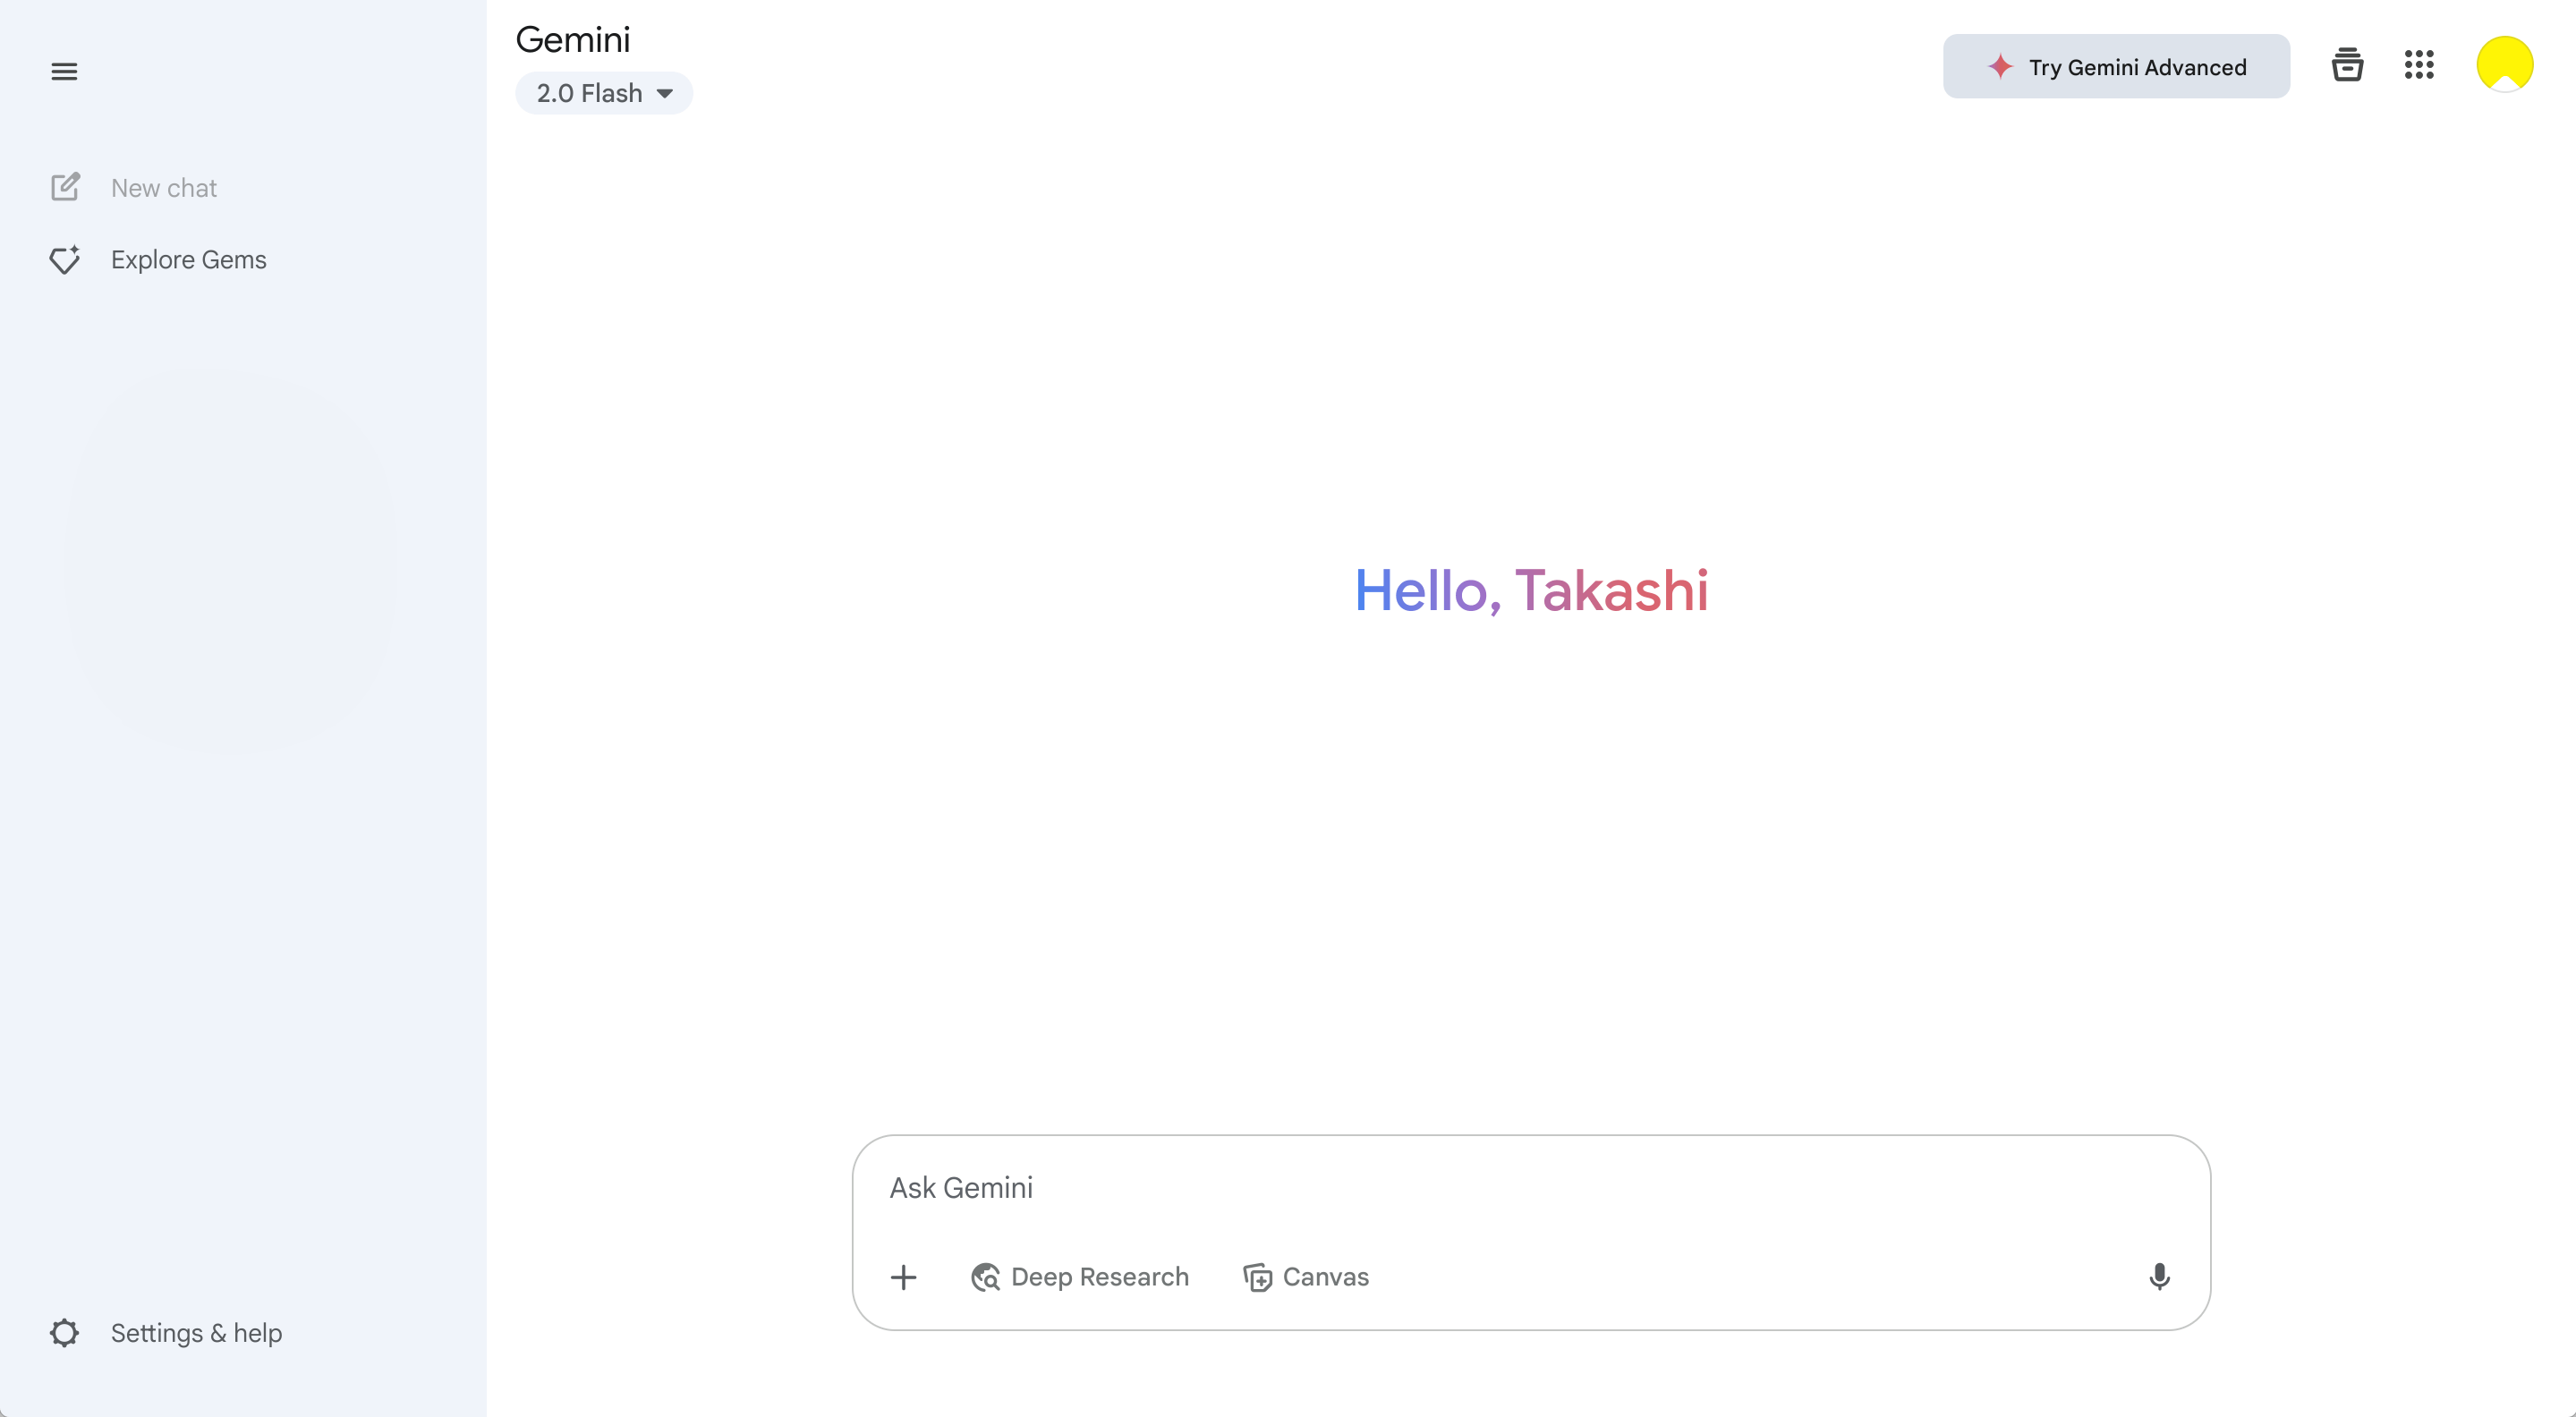Open the yellow account profile avatar
This screenshot has height=1417, width=2576.
2504,65
